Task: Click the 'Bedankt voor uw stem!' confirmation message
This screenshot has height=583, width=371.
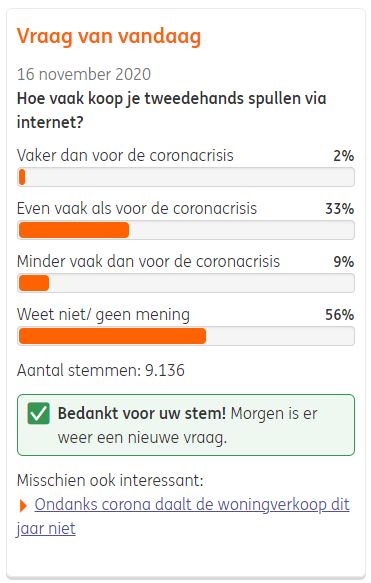Action: click(x=142, y=413)
